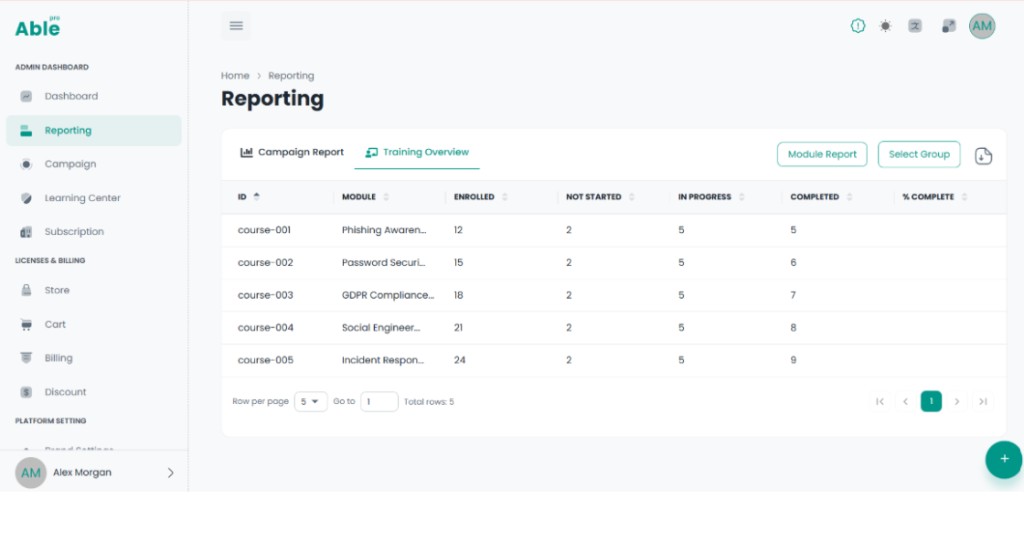1024x552 pixels.
Task: Expand the rows per page dropdown
Action: tap(310, 402)
